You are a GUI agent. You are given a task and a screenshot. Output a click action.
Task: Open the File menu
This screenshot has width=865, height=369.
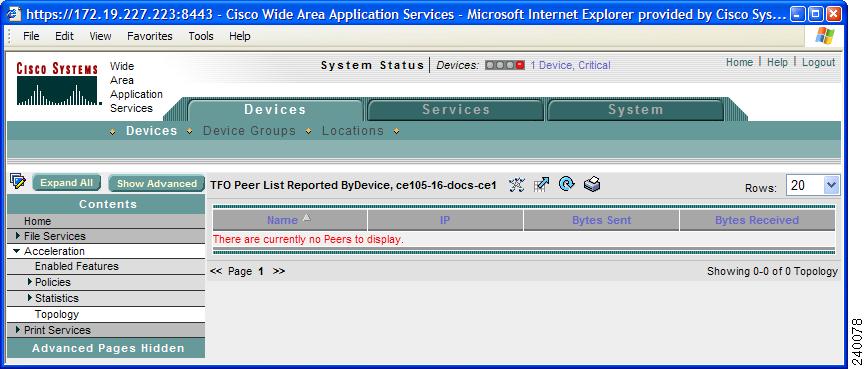(x=31, y=36)
